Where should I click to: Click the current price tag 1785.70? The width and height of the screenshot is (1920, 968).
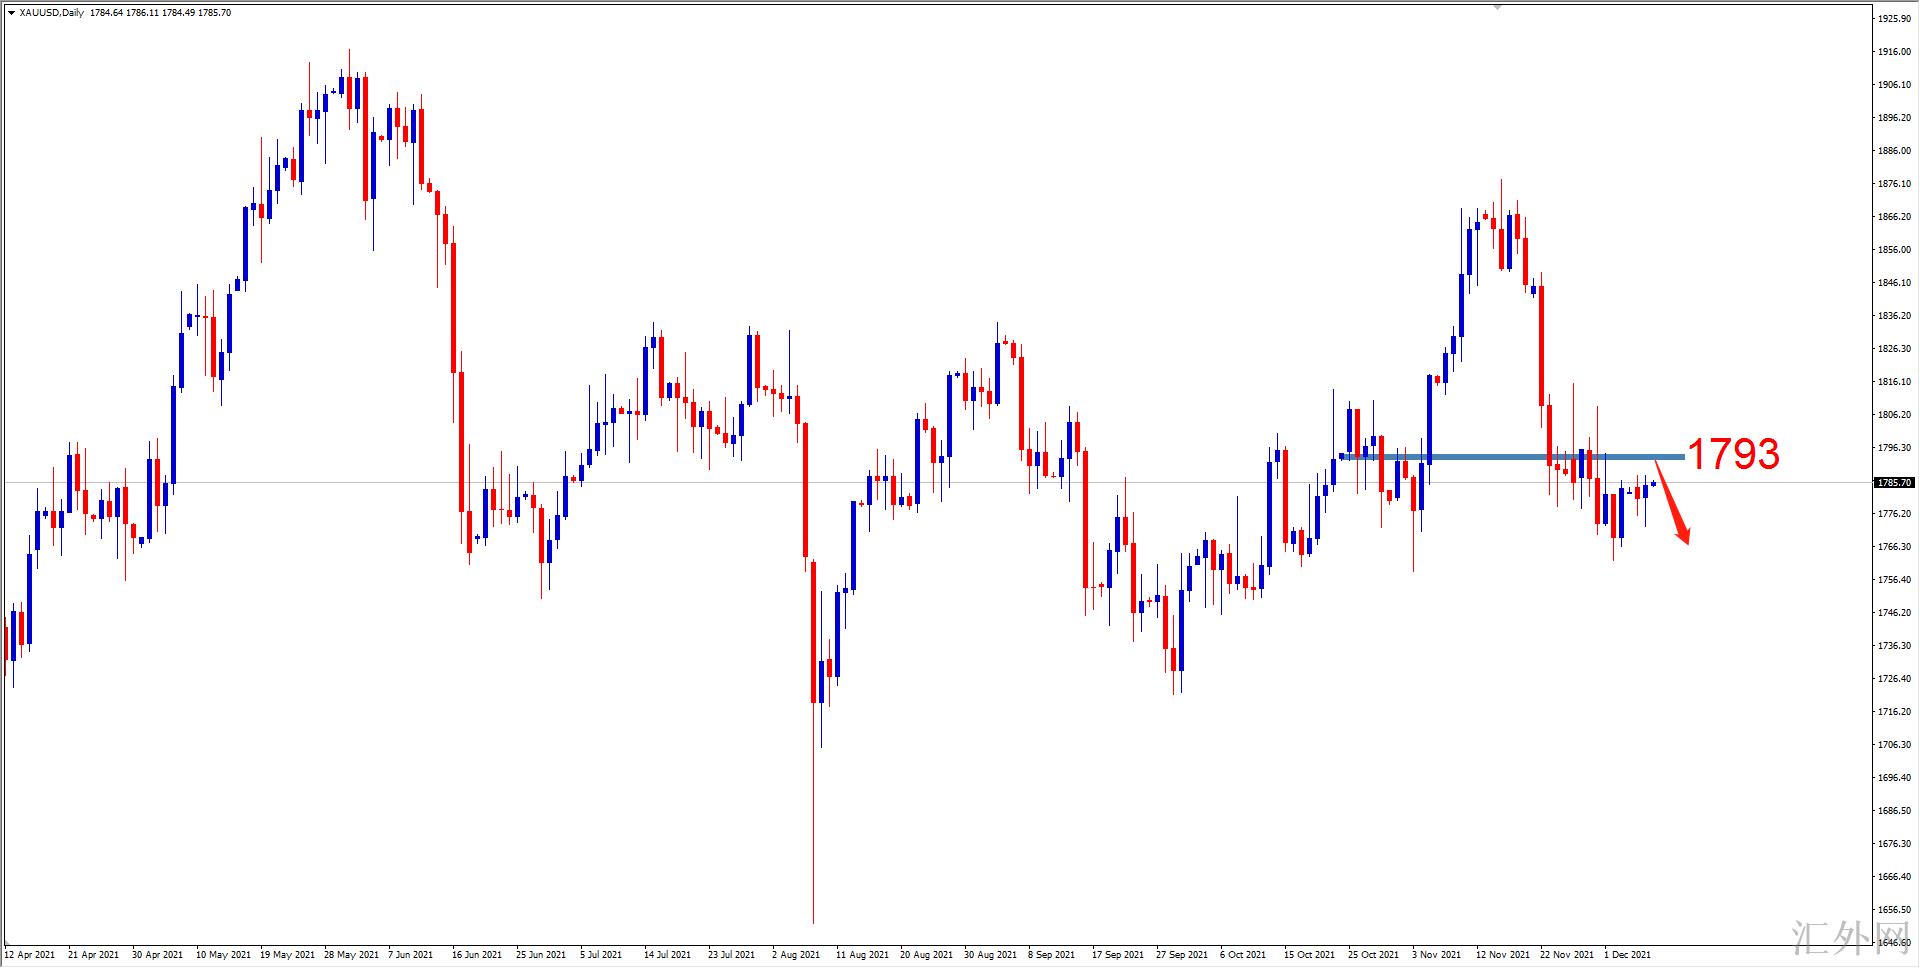[1894, 482]
